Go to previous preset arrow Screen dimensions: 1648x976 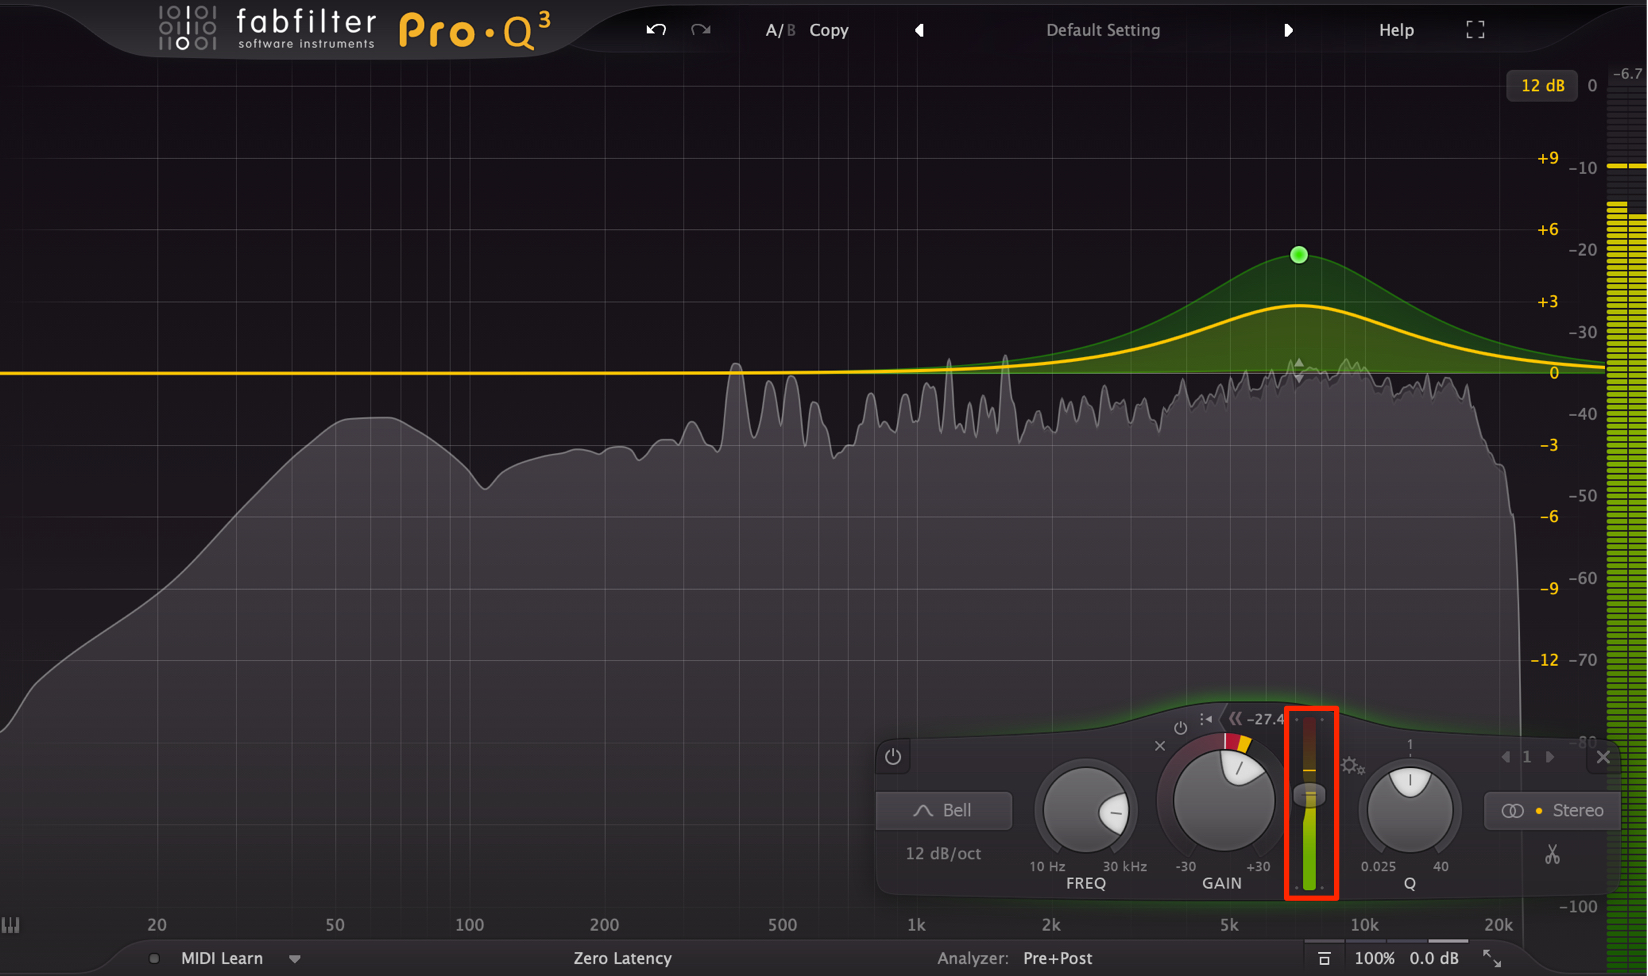tap(919, 30)
